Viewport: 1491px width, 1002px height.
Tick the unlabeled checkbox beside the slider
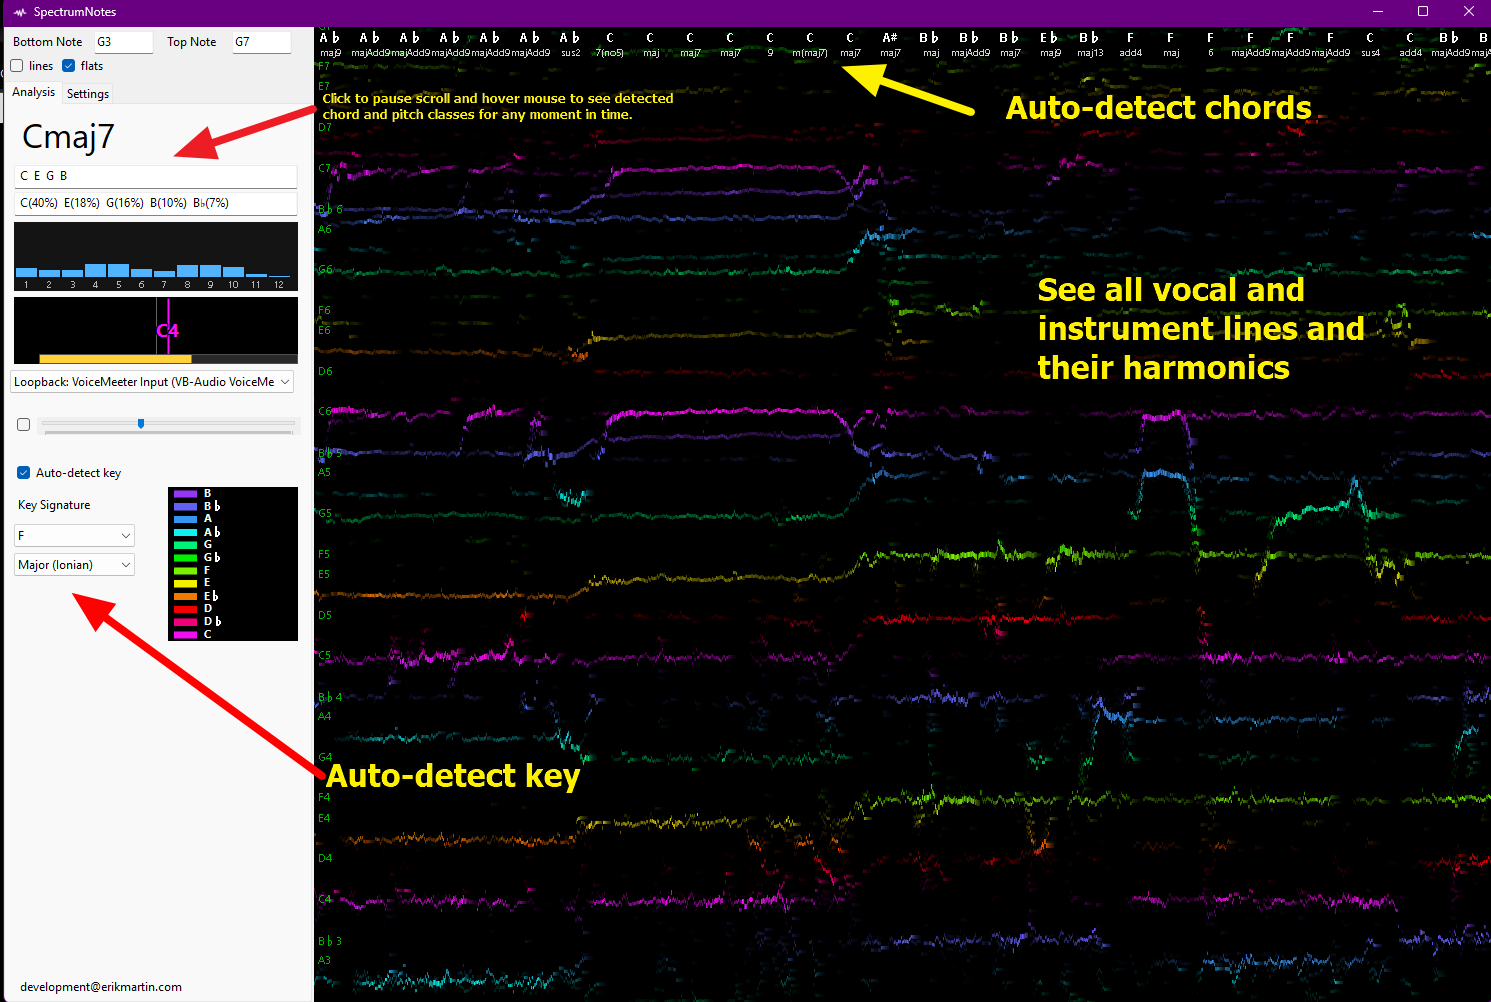click(x=24, y=425)
